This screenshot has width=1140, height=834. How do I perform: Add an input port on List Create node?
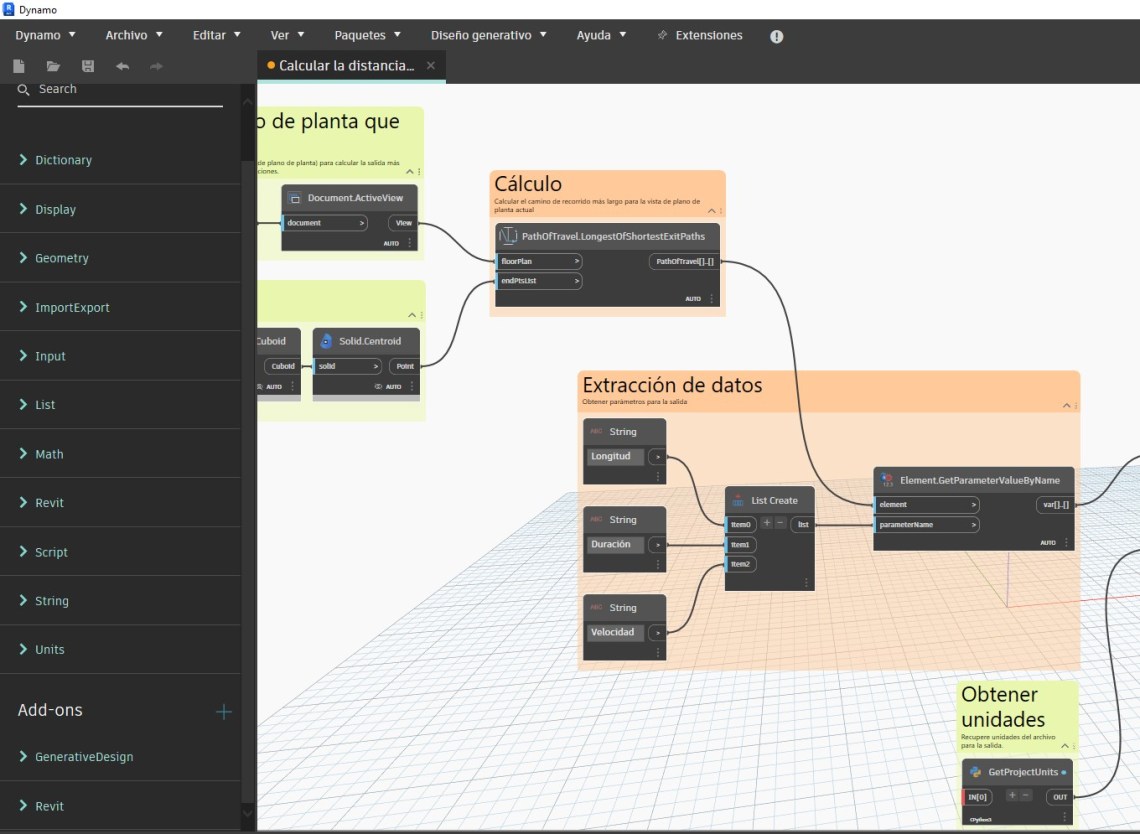(x=767, y=522)
